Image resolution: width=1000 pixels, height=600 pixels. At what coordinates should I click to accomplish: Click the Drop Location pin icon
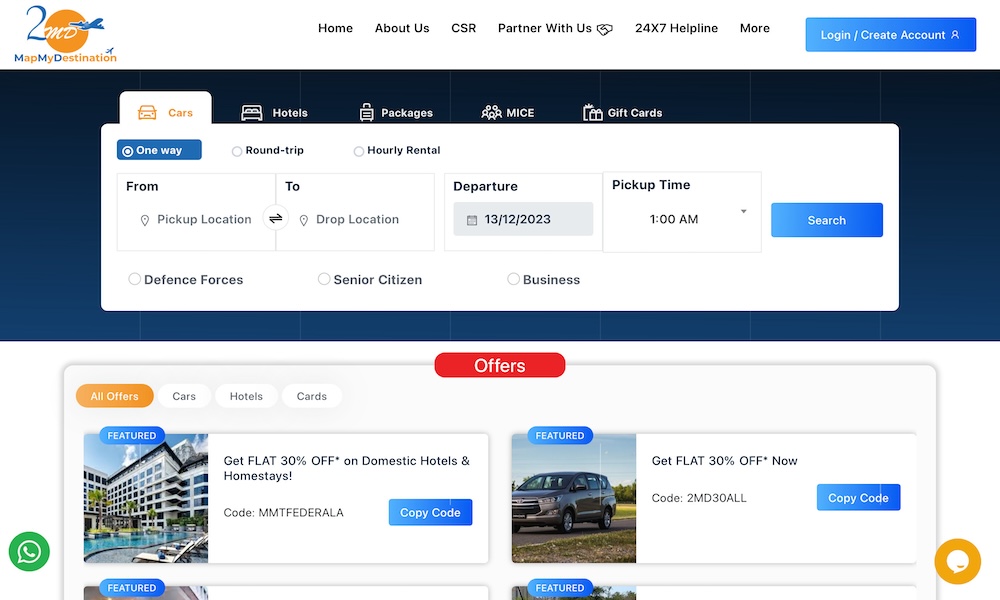click(304, 220)
